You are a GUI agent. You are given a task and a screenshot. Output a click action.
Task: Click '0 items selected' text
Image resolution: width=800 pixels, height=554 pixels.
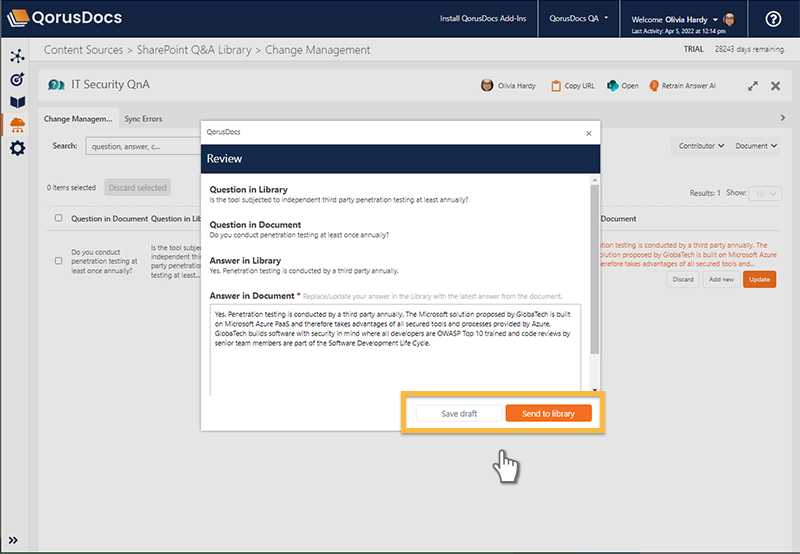point(71,188)
